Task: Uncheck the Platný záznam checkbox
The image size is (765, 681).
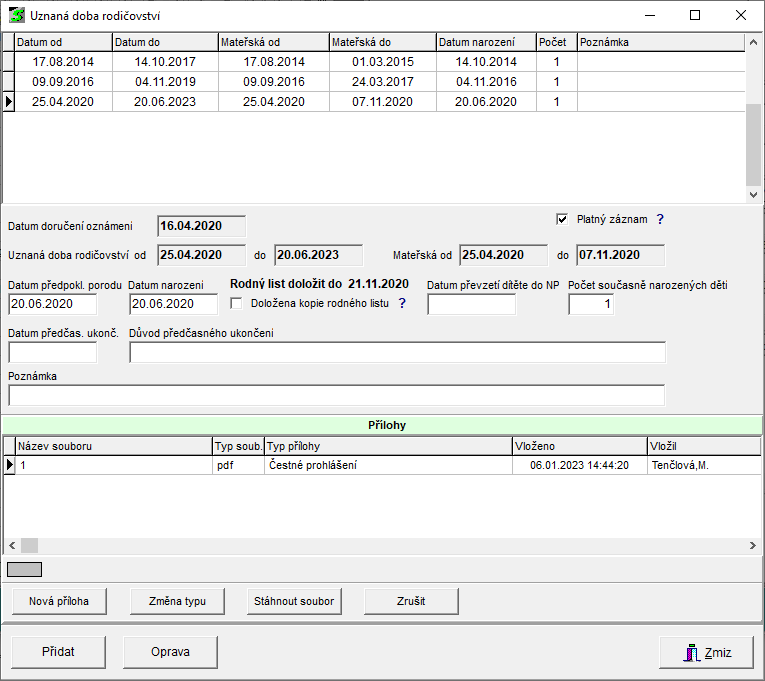Action: coord(562,219)
